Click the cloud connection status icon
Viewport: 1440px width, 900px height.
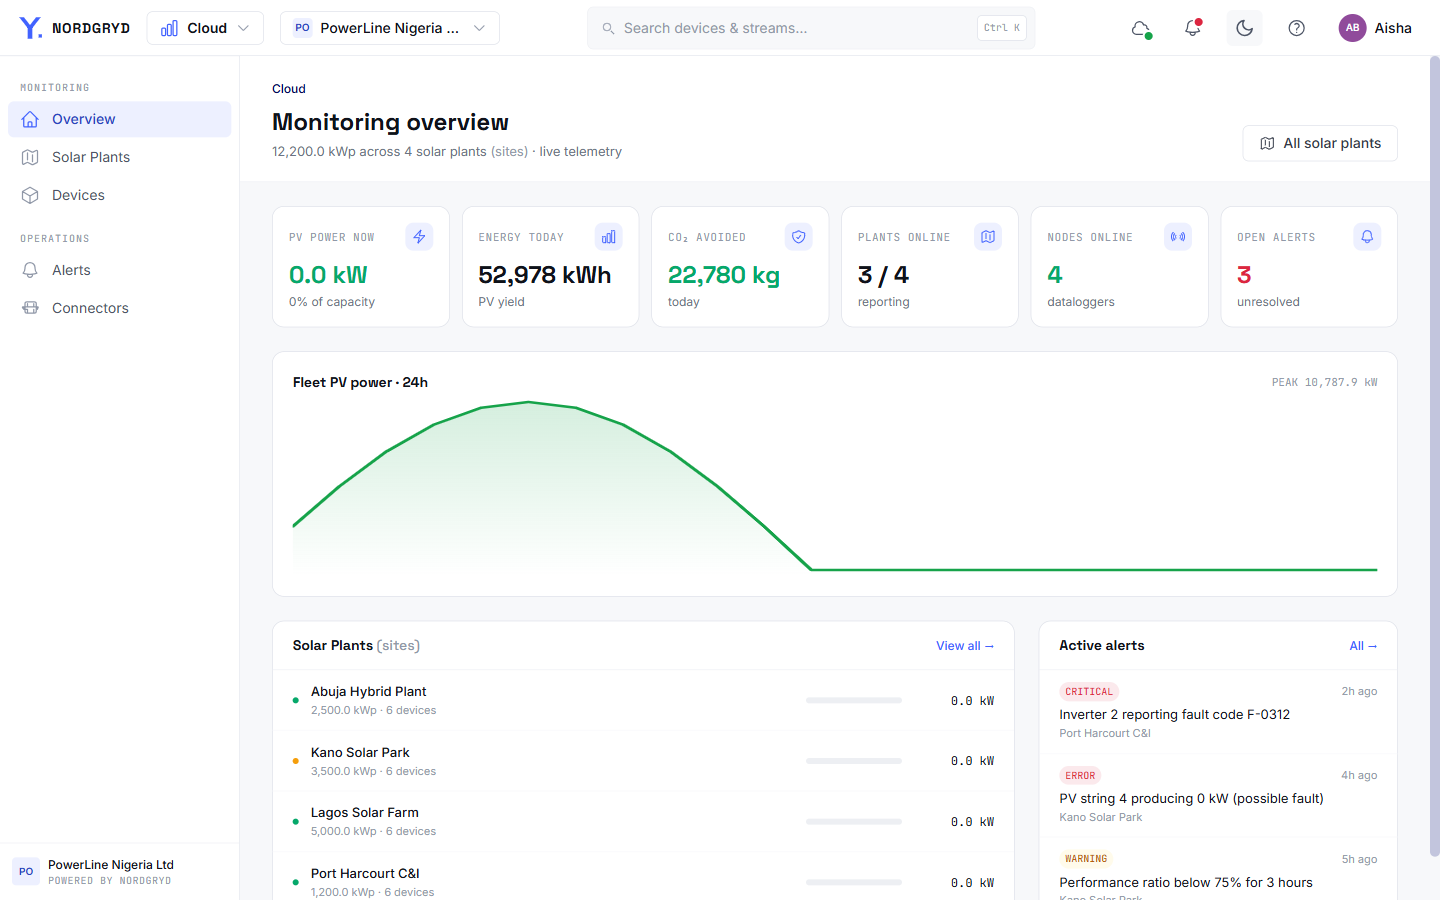click(x=1141, y=28)
